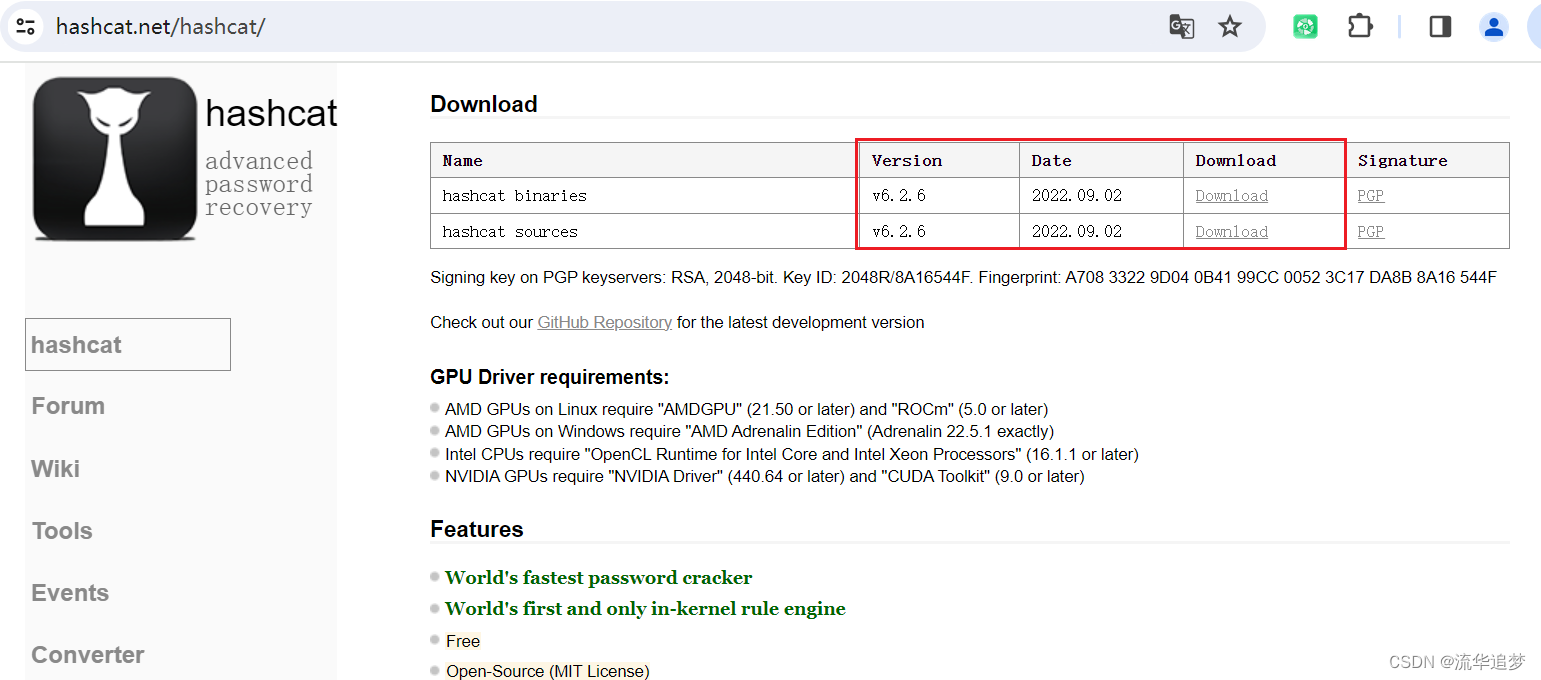This screenshot has height=680, width=1541.
Task: Click v6.2.6 in the sources row
Action: tap(898, 232)
